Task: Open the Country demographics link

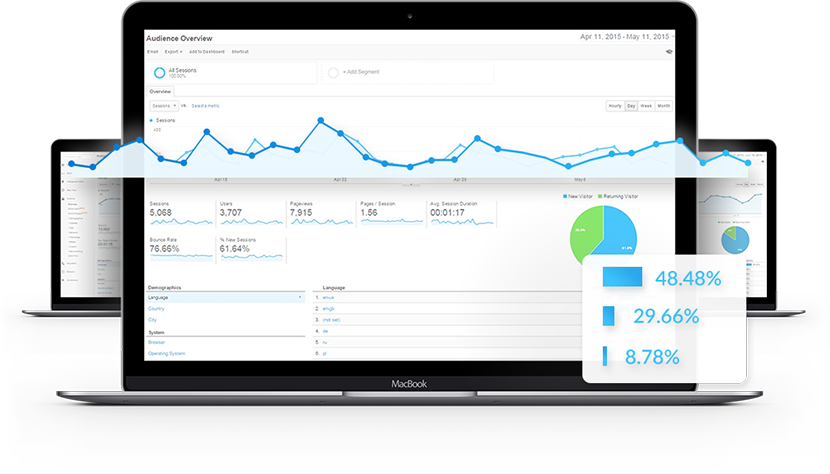Action: [x=156, y=309]
